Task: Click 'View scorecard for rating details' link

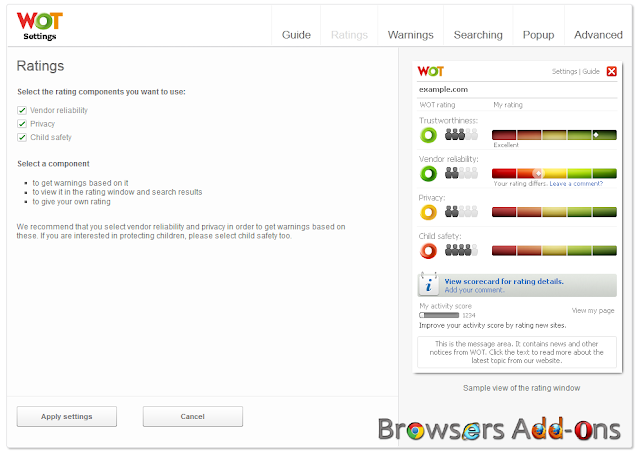Action: coord(504,282)
